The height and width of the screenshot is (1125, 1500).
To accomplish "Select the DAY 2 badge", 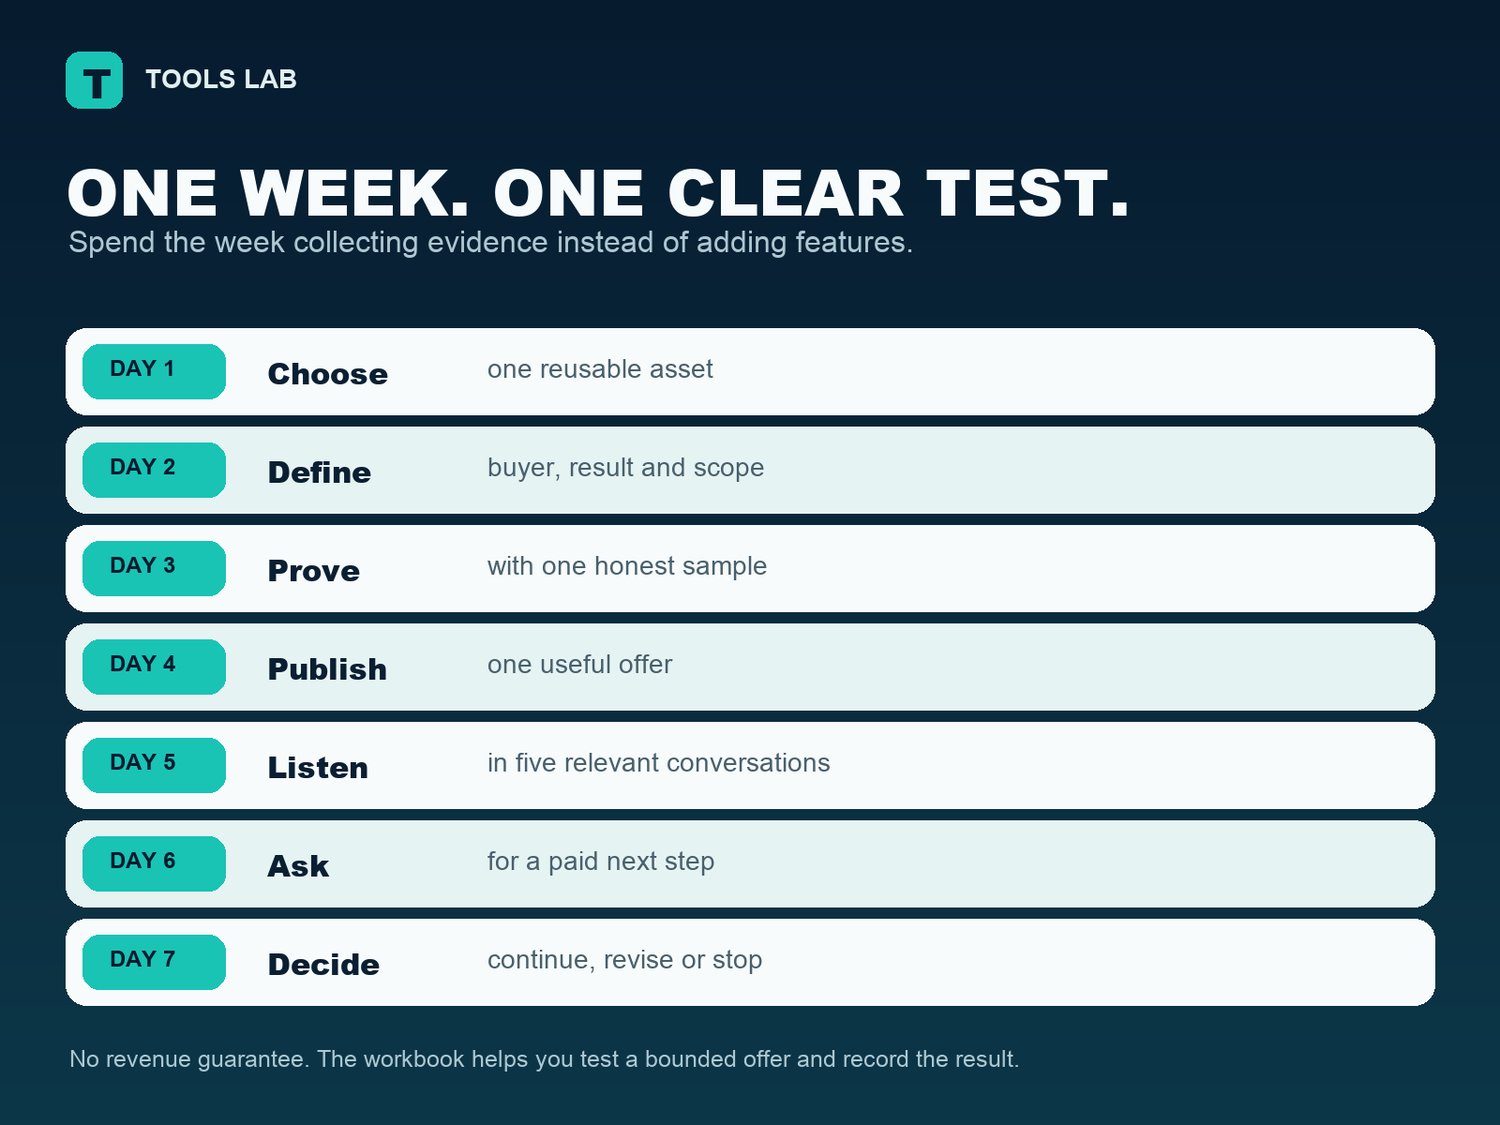I will coord(154,470).
